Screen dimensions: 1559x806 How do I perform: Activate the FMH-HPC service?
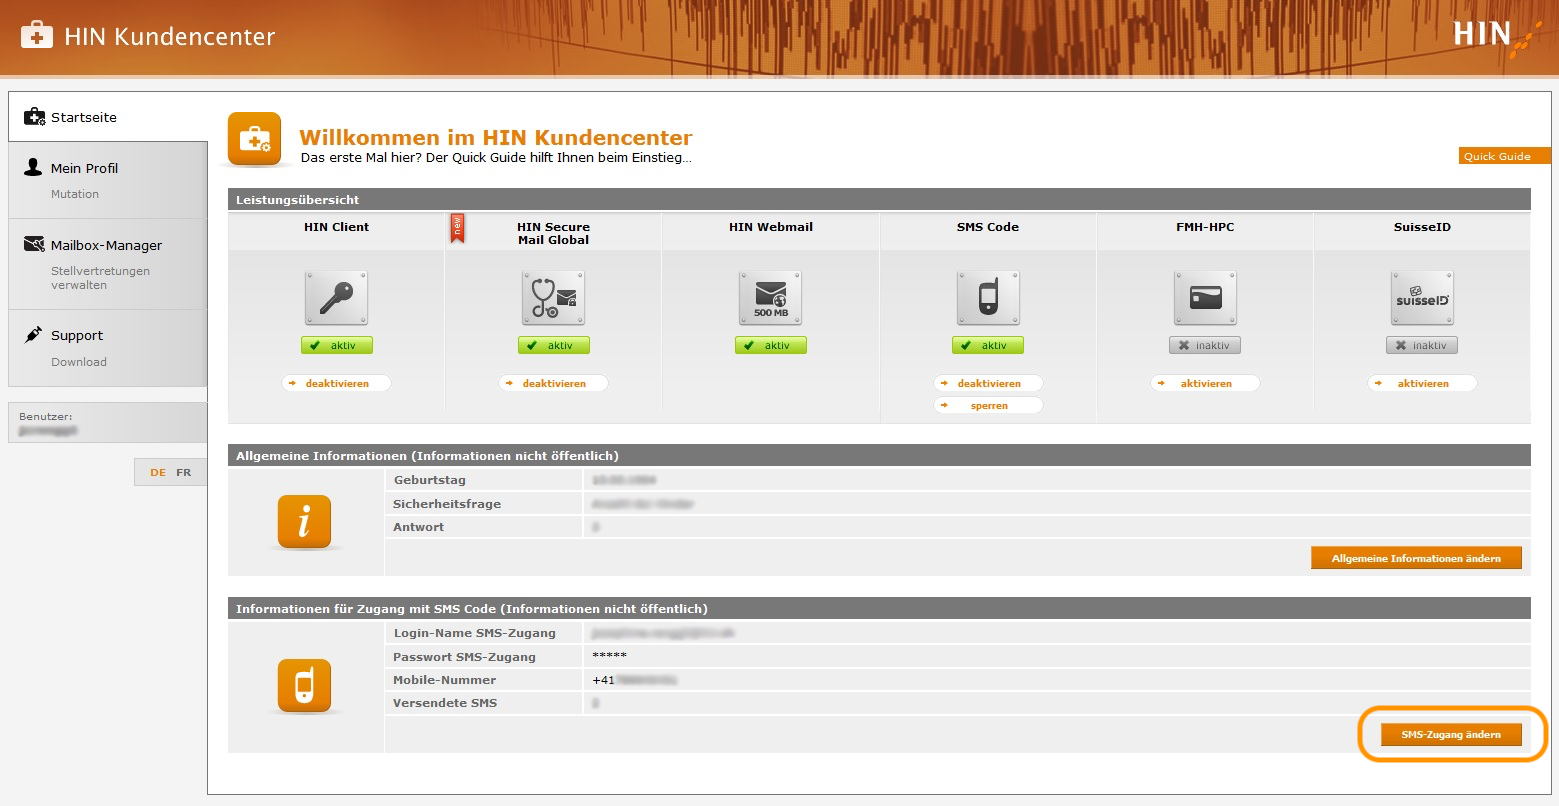pos(1205,383)
